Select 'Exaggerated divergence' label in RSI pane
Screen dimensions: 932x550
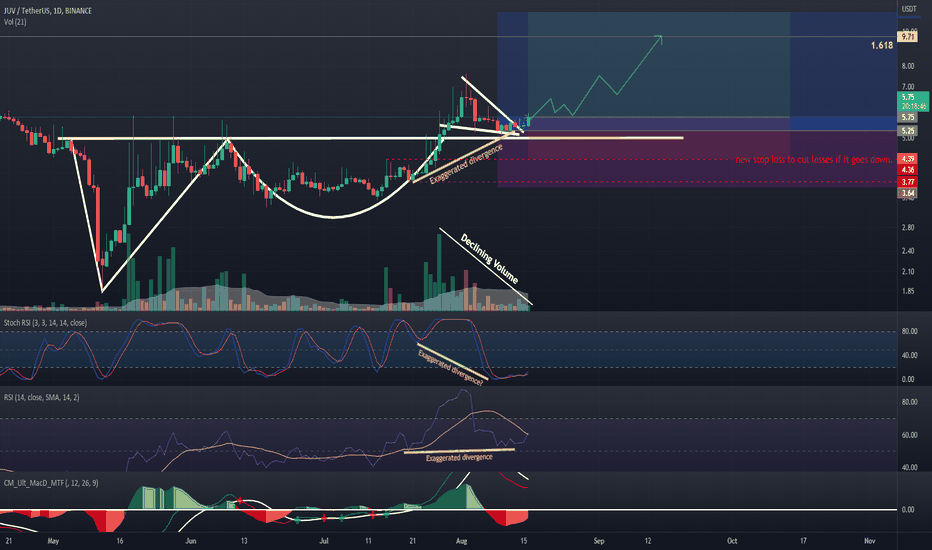pos(459,457)
